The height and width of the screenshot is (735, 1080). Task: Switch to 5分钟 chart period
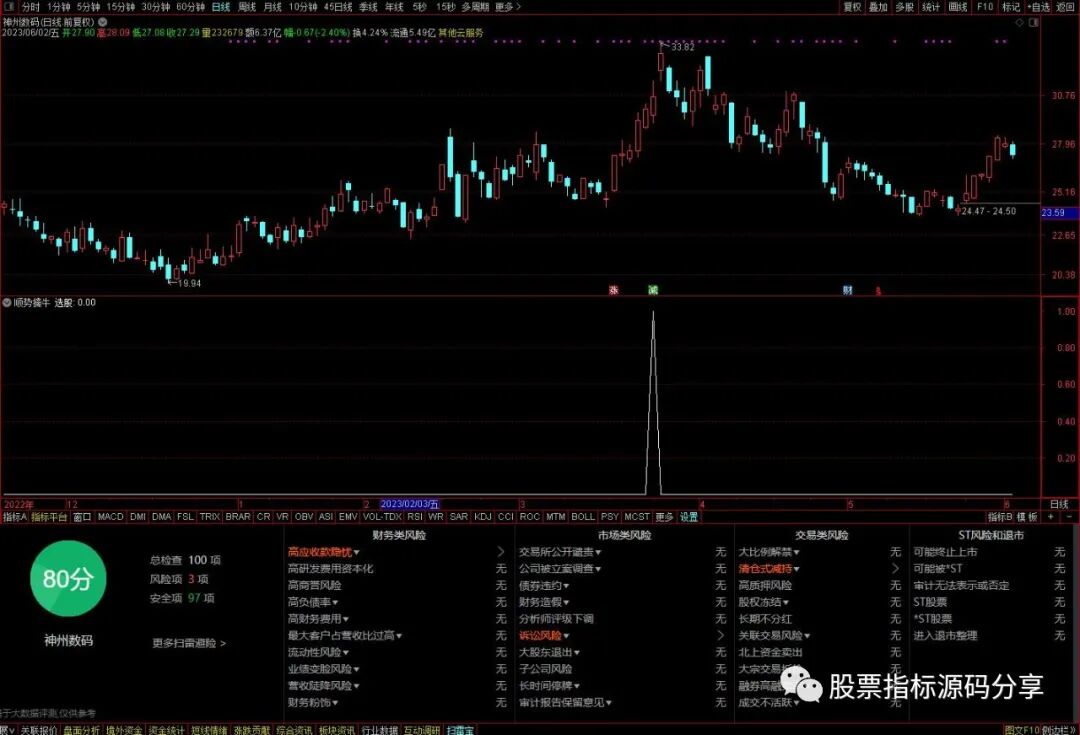pos(88,7)
